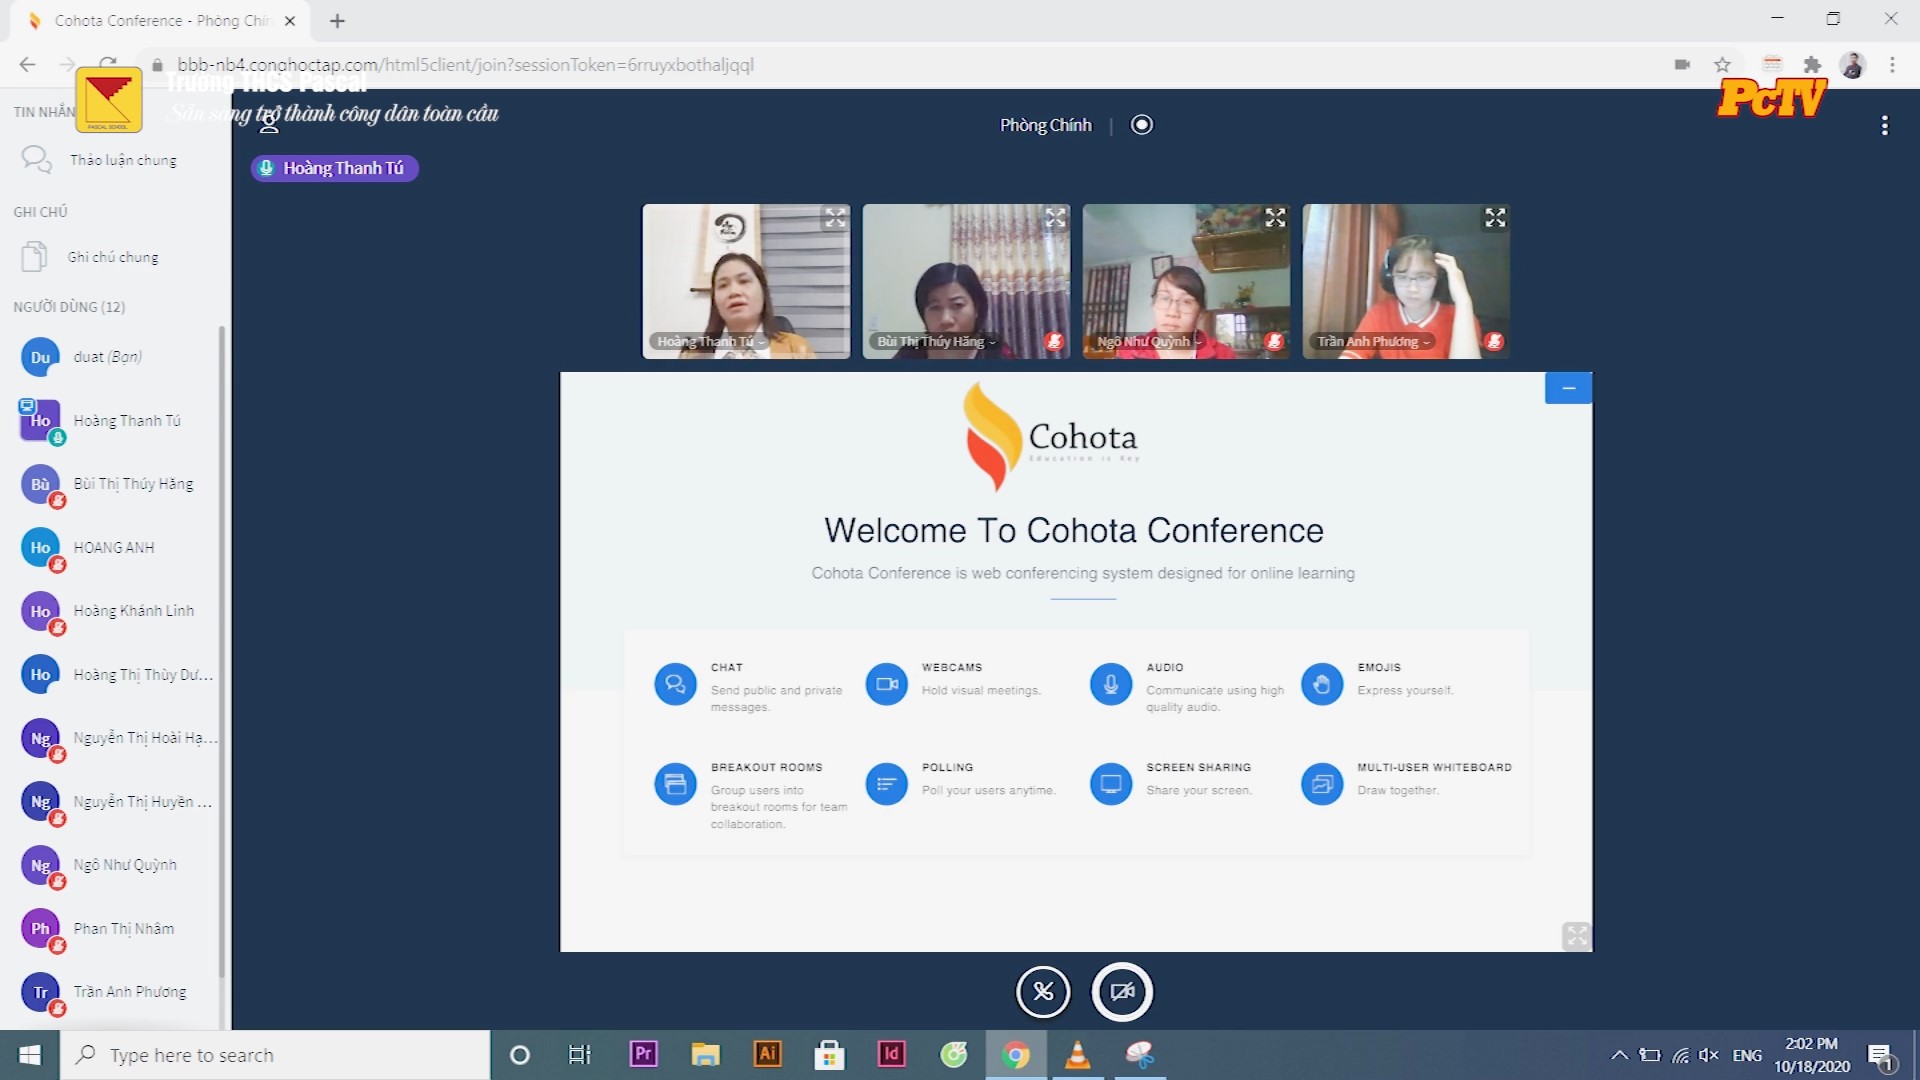Show hidden system tray icons
Screen dimensions: 1920x1080
click(x=1619, y=1055)
